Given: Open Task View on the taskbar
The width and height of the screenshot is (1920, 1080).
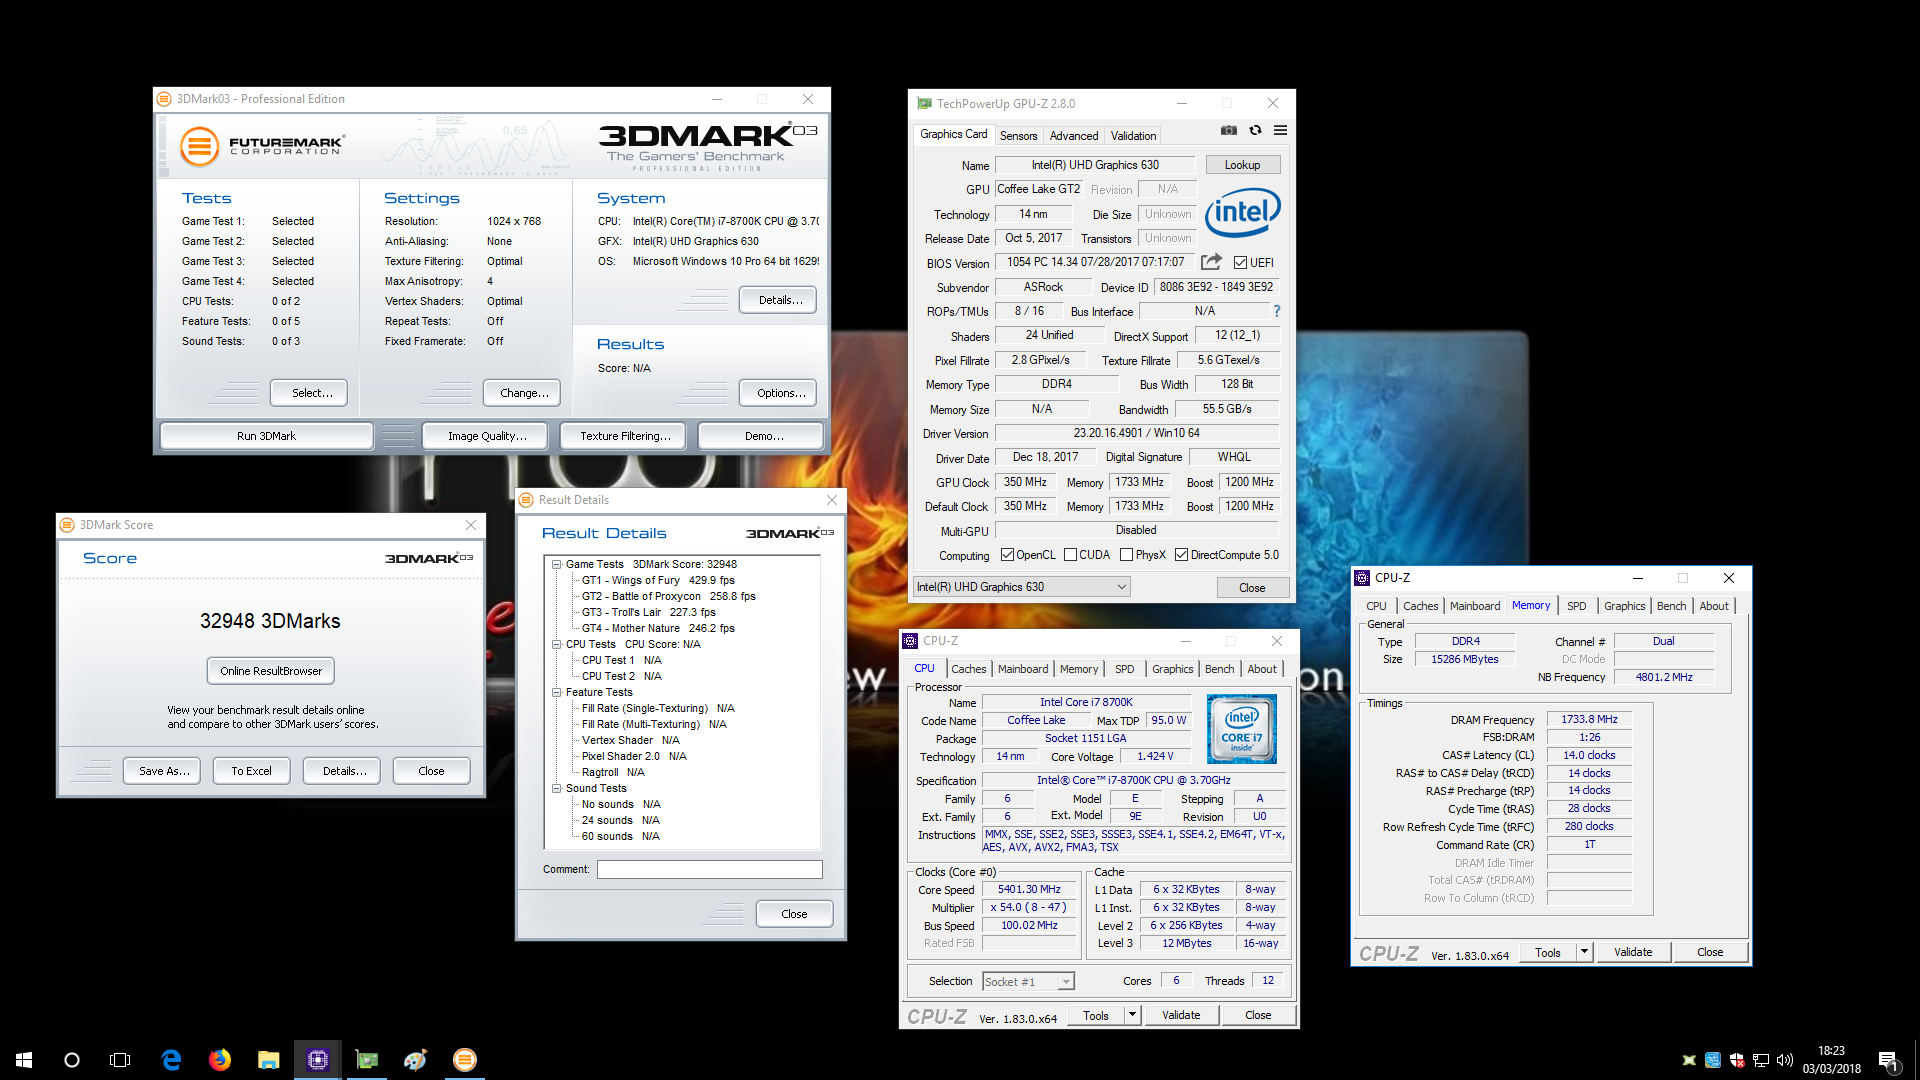Looking at the screenshot, I should (120, 1060).
